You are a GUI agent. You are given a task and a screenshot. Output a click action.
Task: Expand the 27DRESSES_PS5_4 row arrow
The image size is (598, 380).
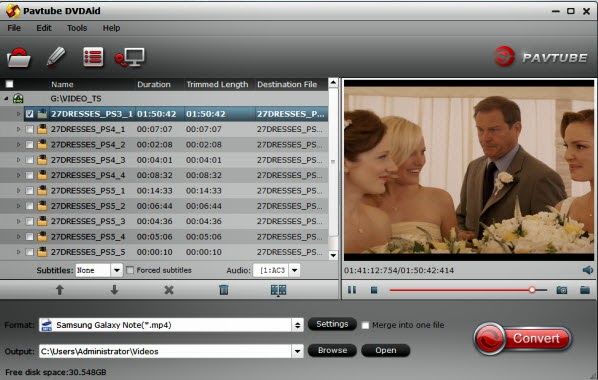[x=18, y=237]
